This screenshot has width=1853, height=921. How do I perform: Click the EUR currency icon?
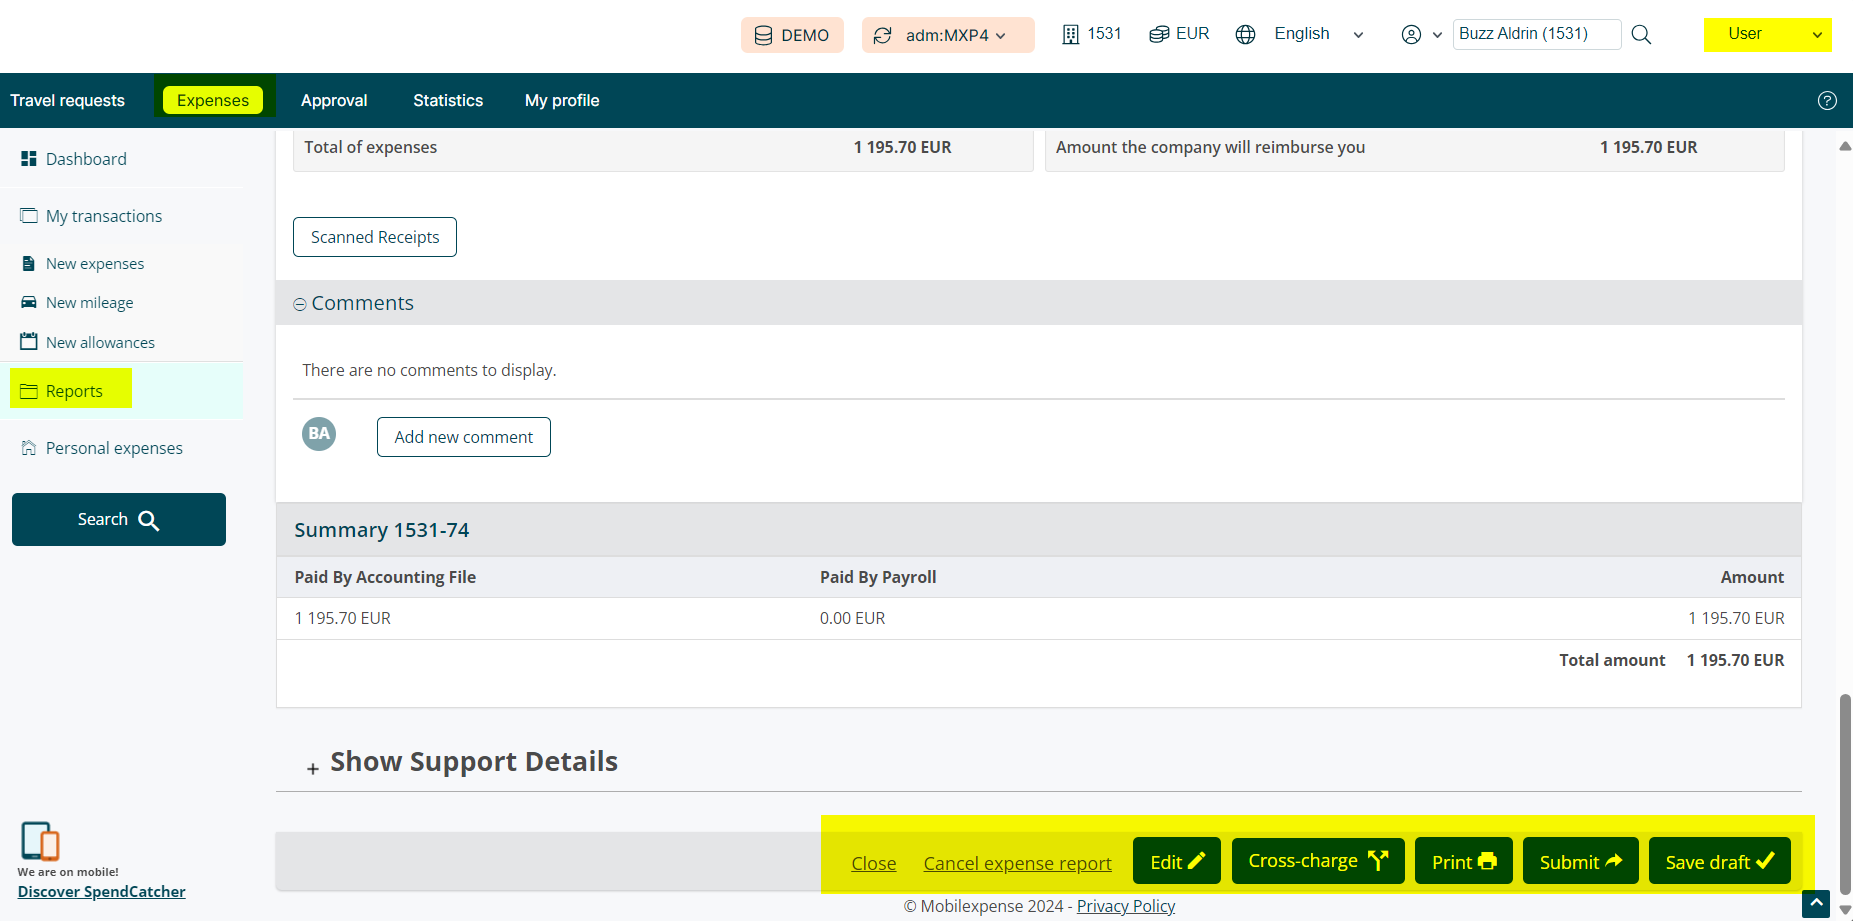1159,35
